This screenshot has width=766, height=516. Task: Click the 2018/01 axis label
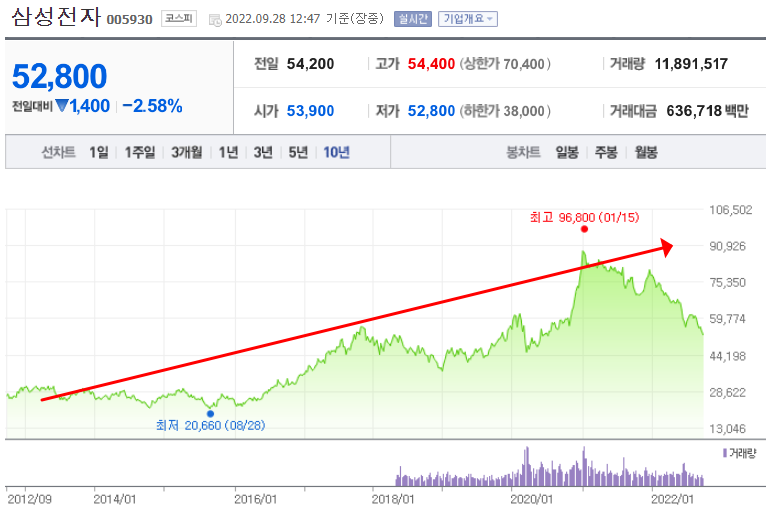[x=393, y=499]
